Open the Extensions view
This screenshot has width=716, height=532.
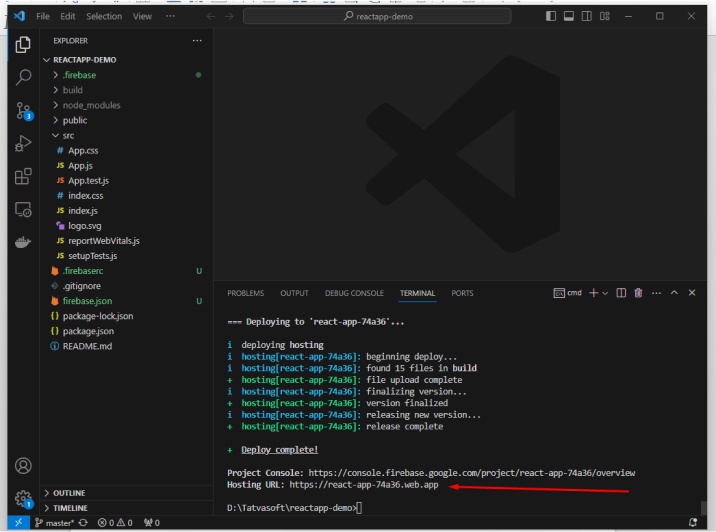(x=23, y=177)
